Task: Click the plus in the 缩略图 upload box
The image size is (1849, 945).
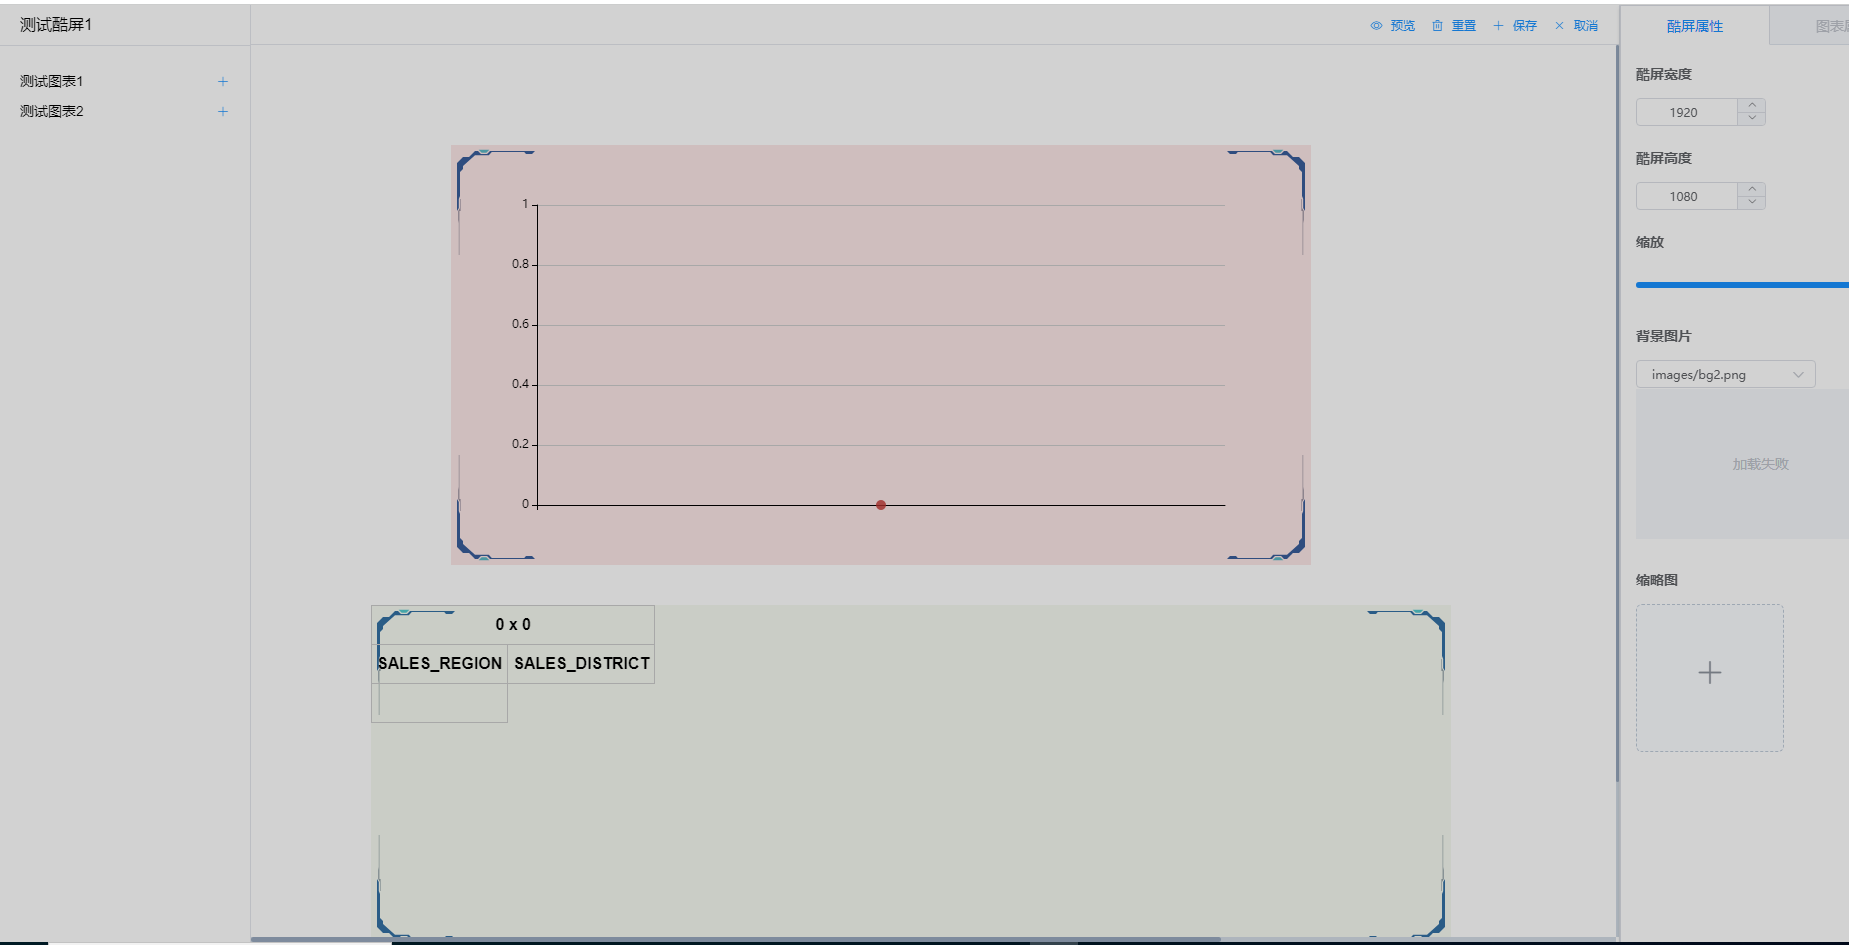Action: pyautogui.click(x=1709, y=673)
